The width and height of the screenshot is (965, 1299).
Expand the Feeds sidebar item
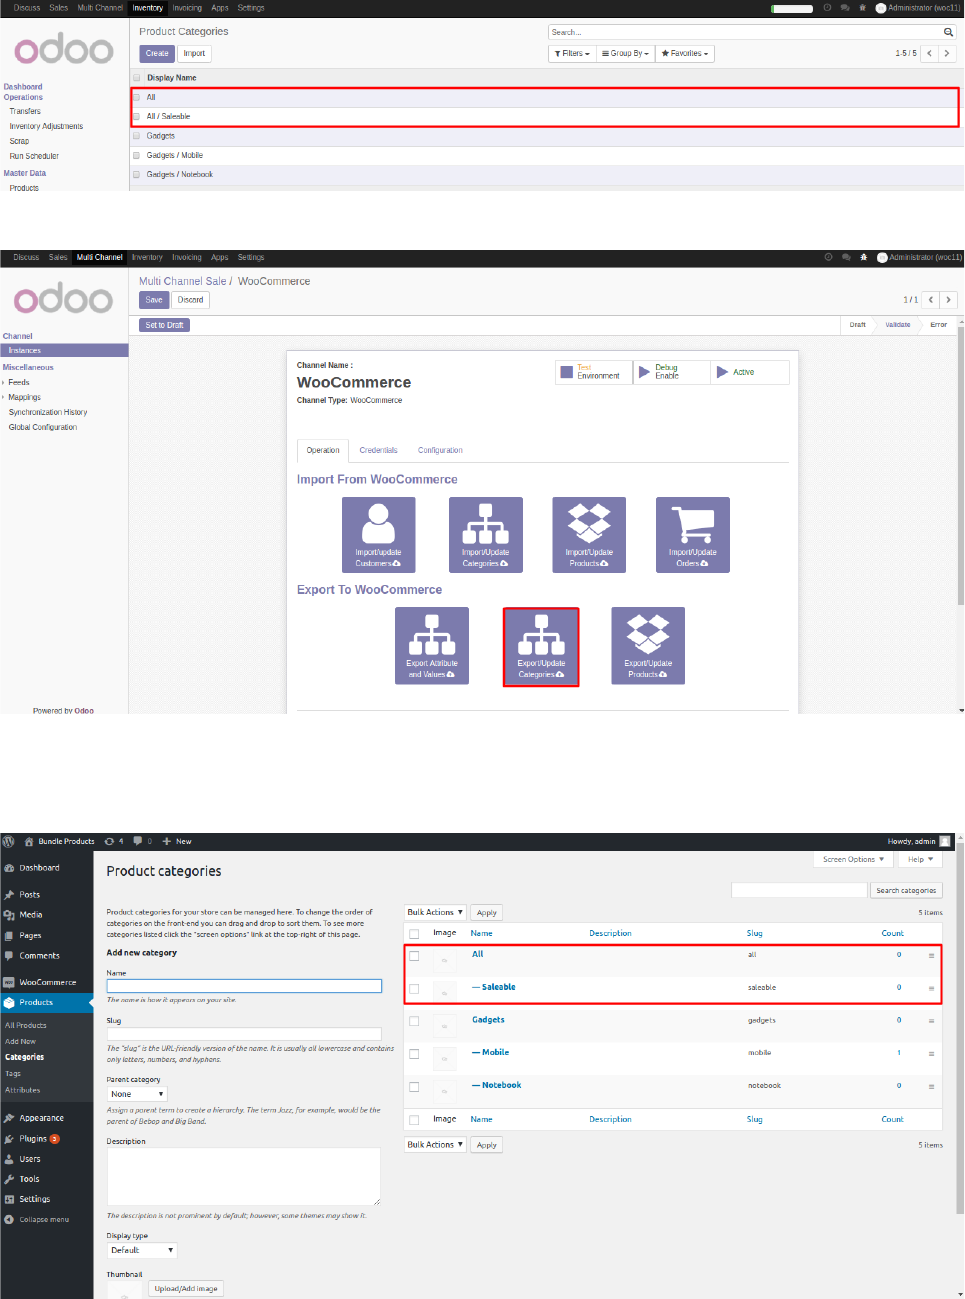point(18,382)
